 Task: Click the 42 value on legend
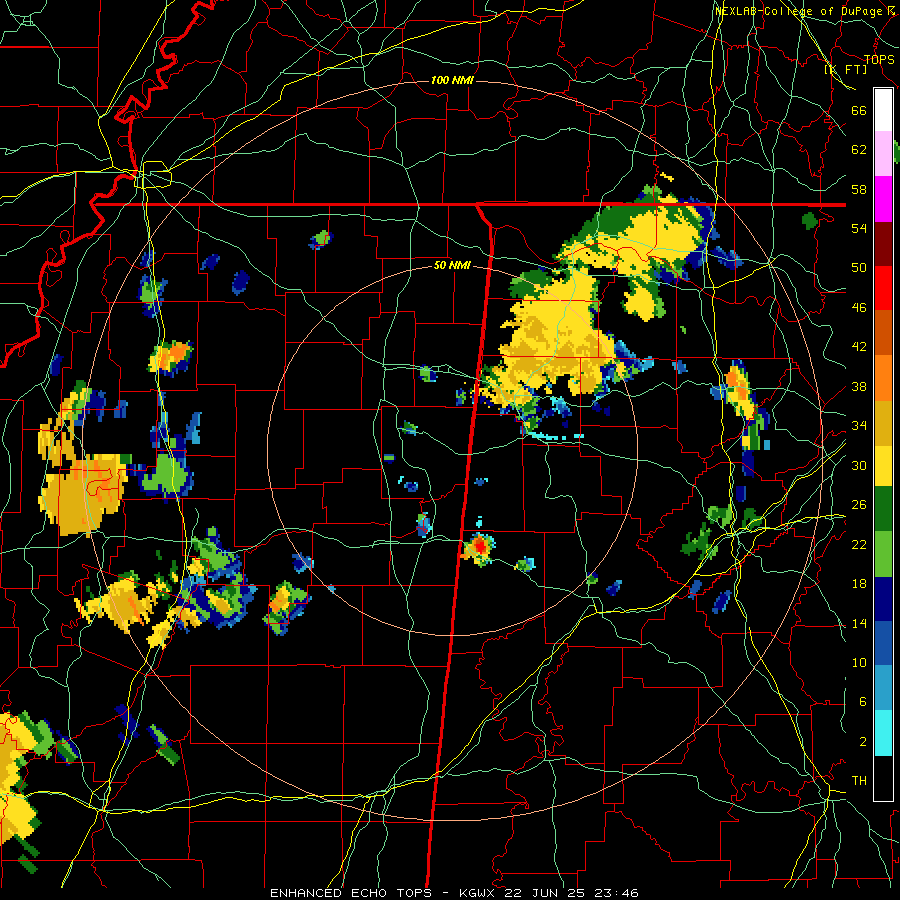[x=859, y=347]
